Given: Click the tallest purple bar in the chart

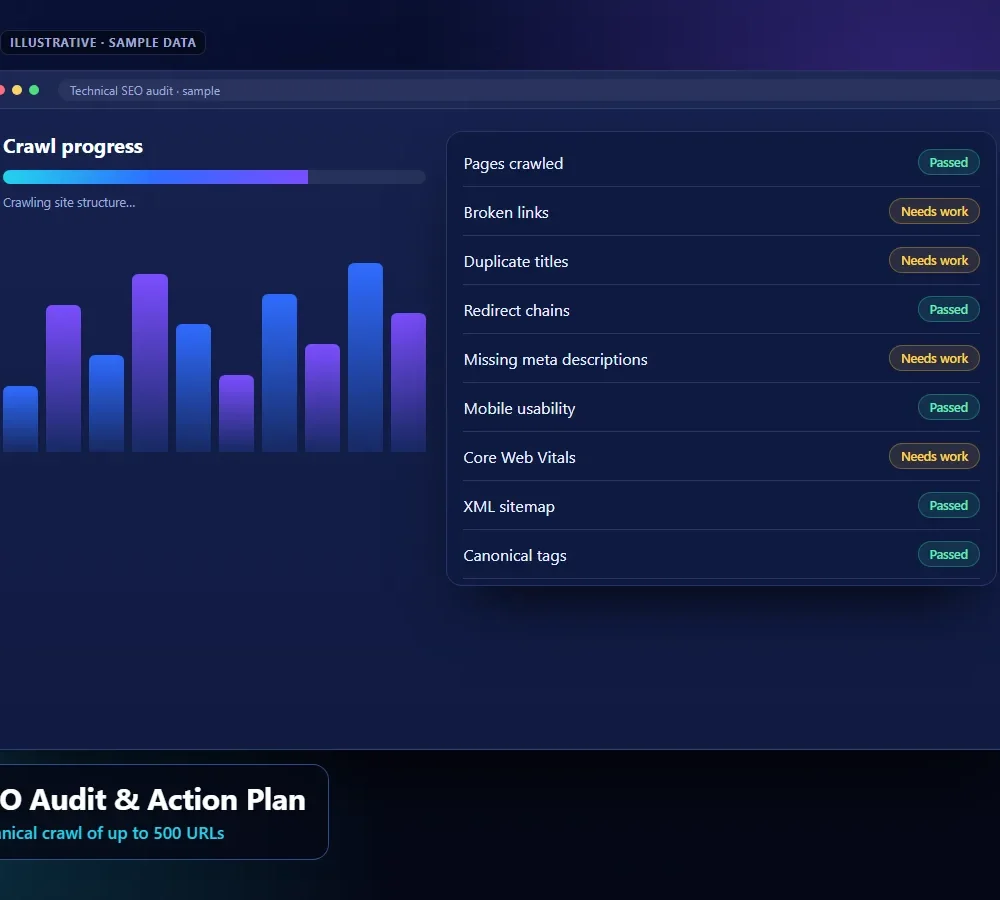Looking at the screenshot, I should click(x=150, y=363).
